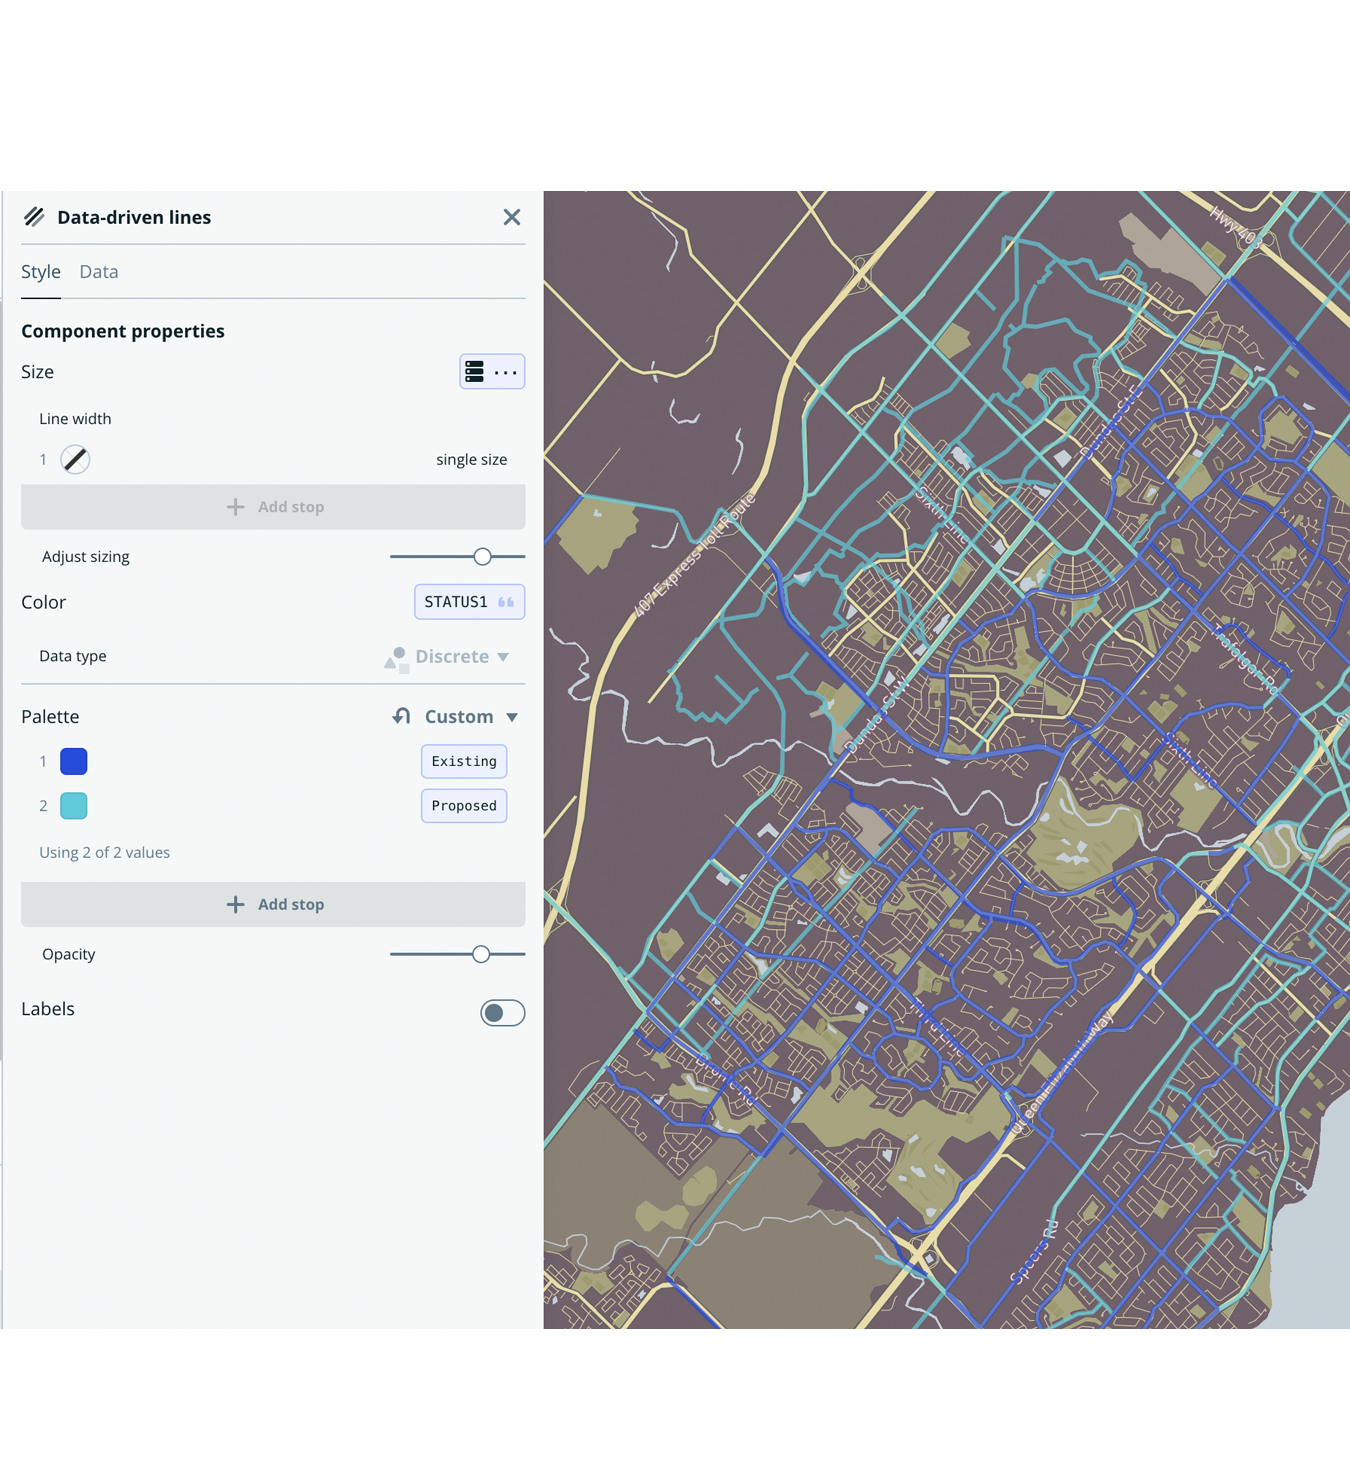Click Add stop under Line width
Image resolution: width=1350 pixels, height=1470 pixels.
point(273,507)
